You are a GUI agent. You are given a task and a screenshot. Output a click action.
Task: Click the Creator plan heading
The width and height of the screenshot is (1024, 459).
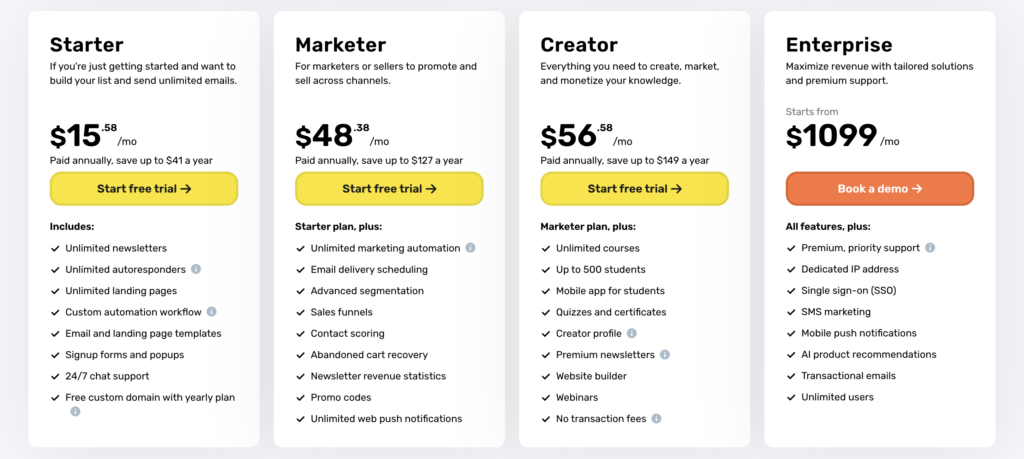pyautogui.click(x=579, y=45)
